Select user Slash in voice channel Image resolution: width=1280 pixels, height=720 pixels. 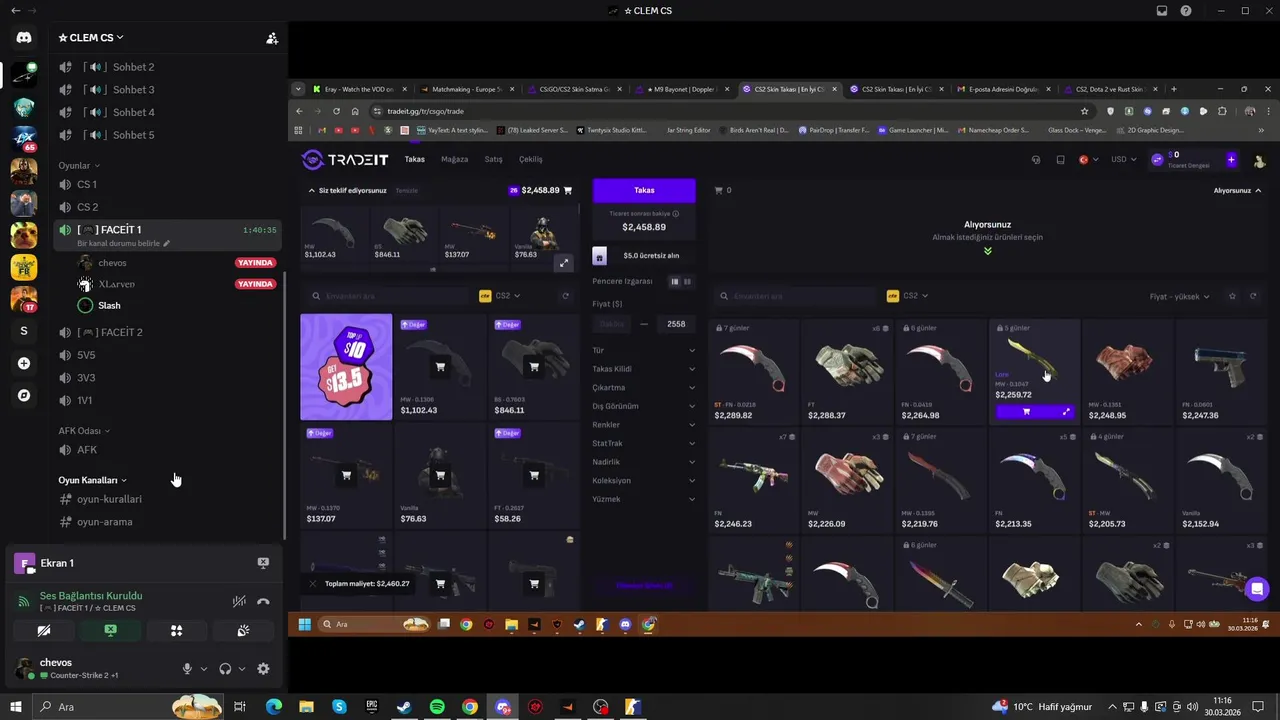(x=176, y=306)
